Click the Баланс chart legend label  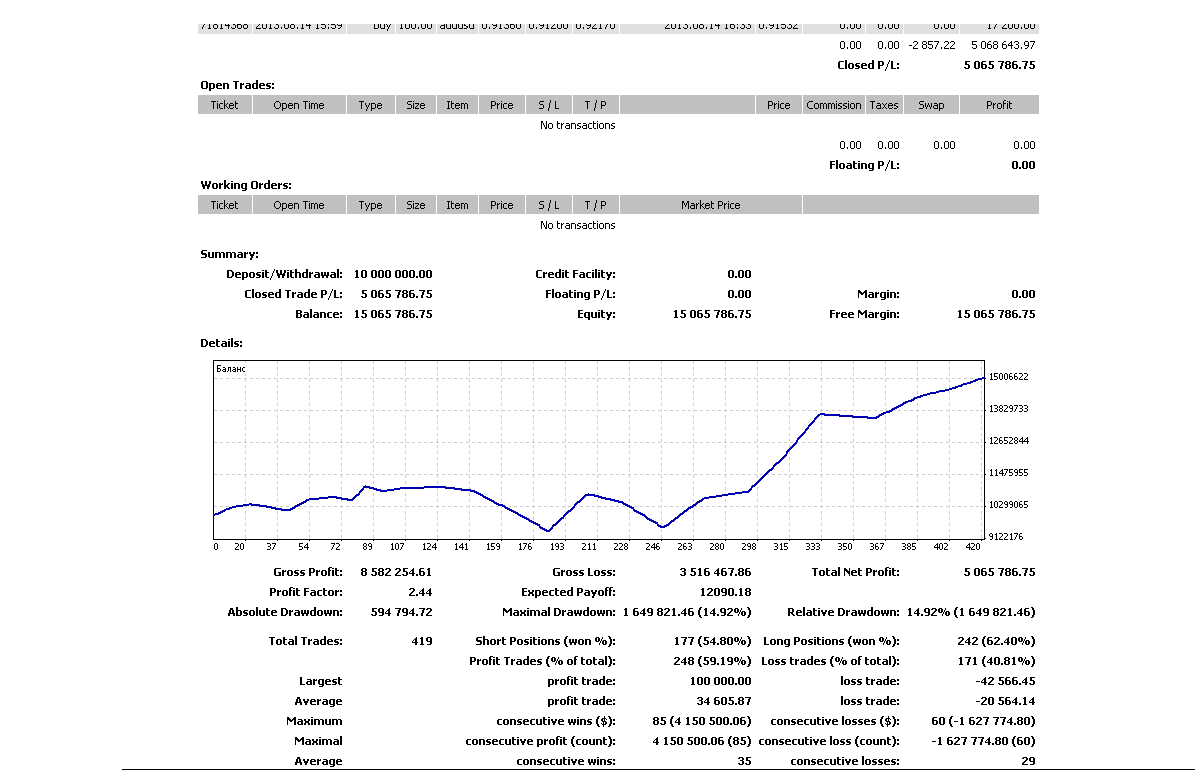231,369
